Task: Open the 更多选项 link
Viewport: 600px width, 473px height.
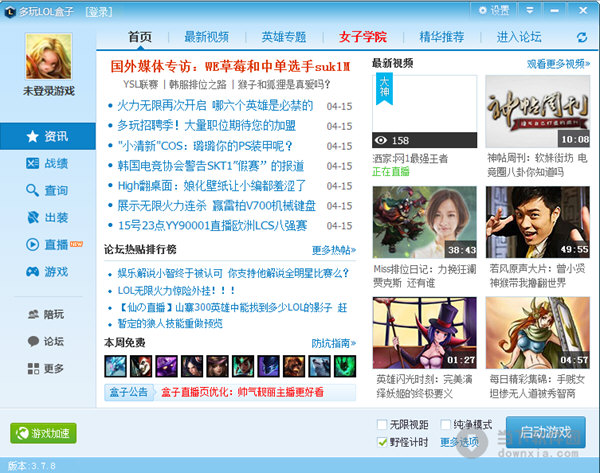Action: coord(460,442)
